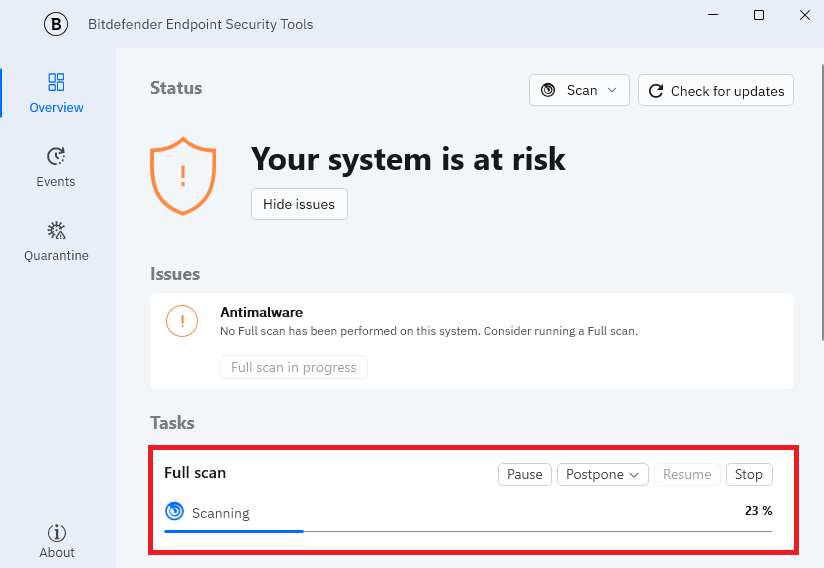Expand the Scan dropdown arrow
Viewport: 824px width, 568px height.
[612, 90]
